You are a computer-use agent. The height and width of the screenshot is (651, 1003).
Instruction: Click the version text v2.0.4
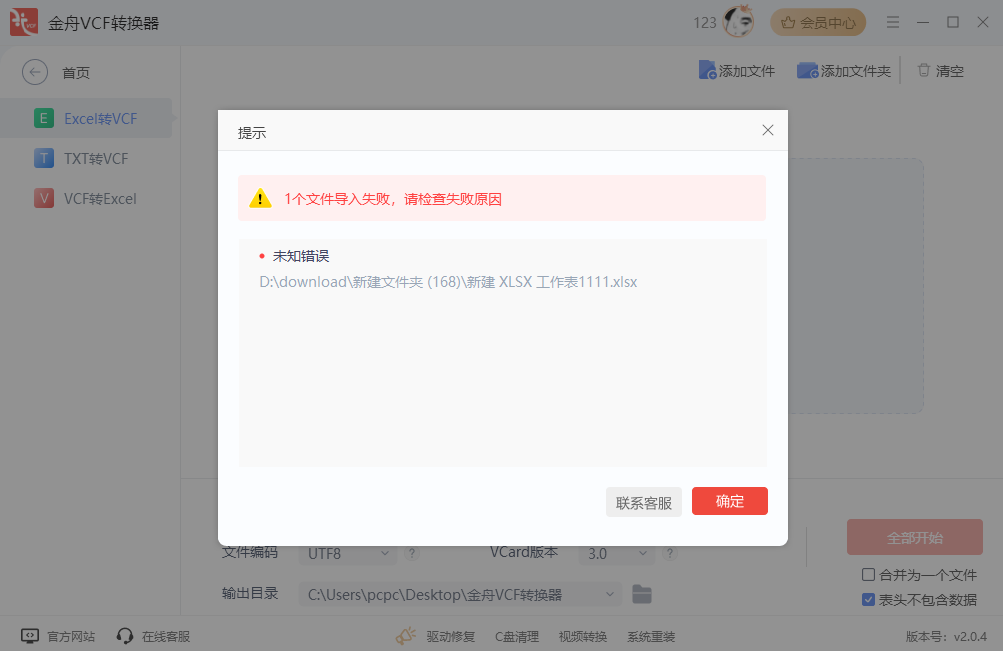click(970, 636)
